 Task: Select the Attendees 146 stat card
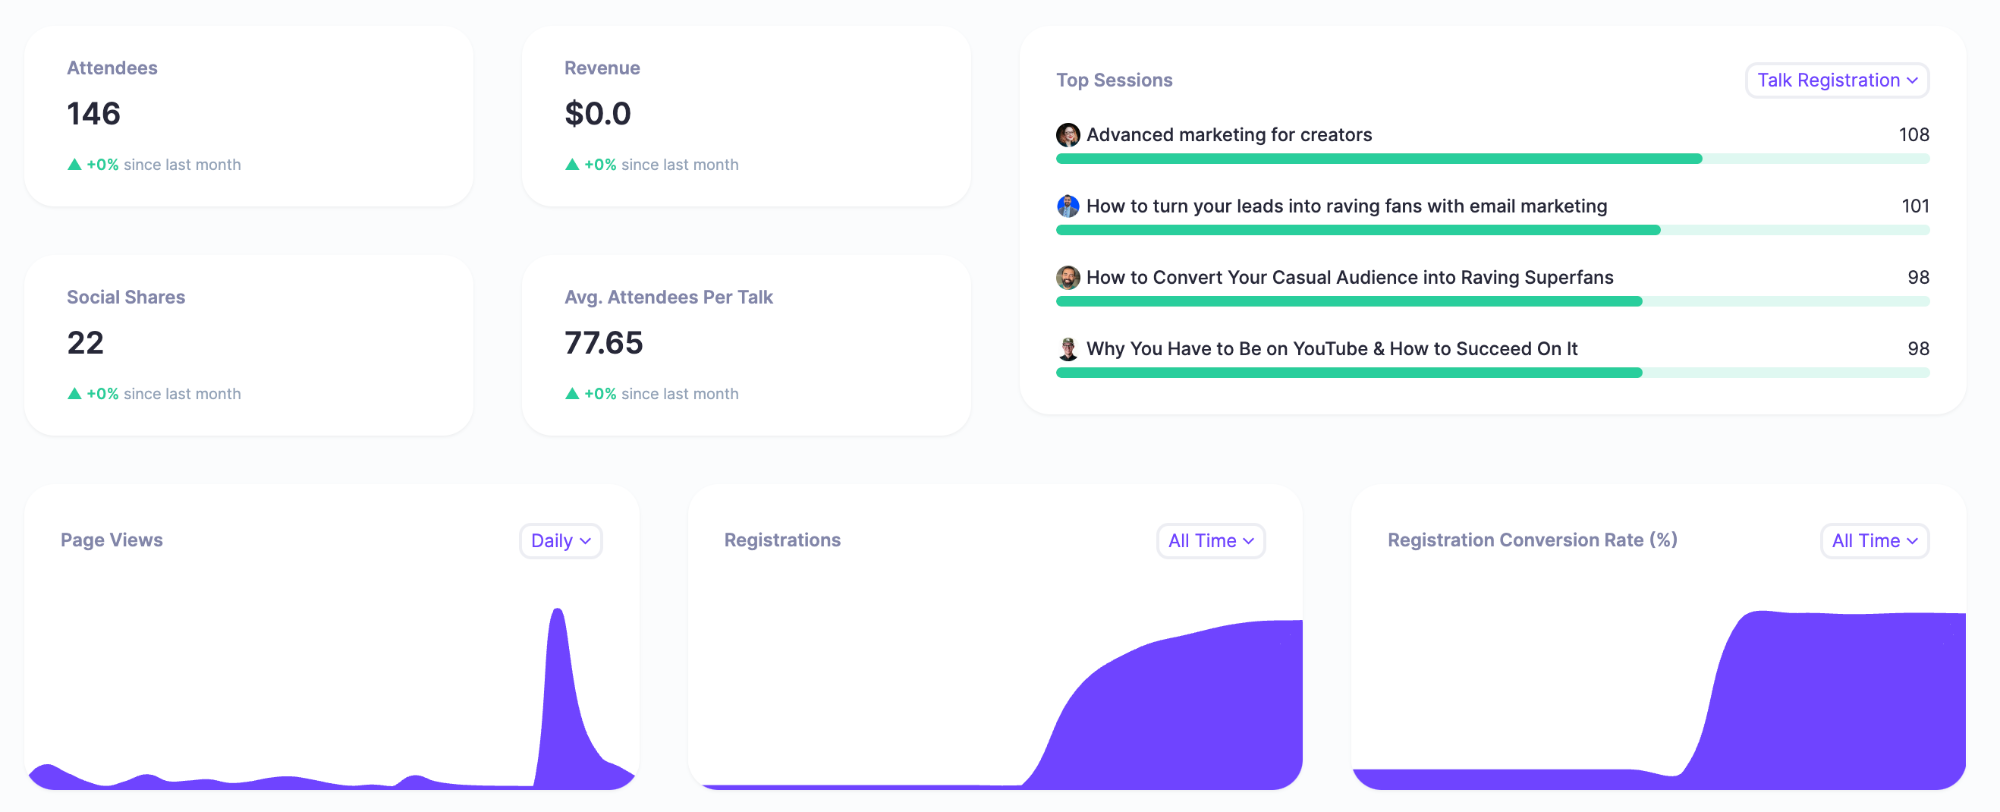click(248, 116)
